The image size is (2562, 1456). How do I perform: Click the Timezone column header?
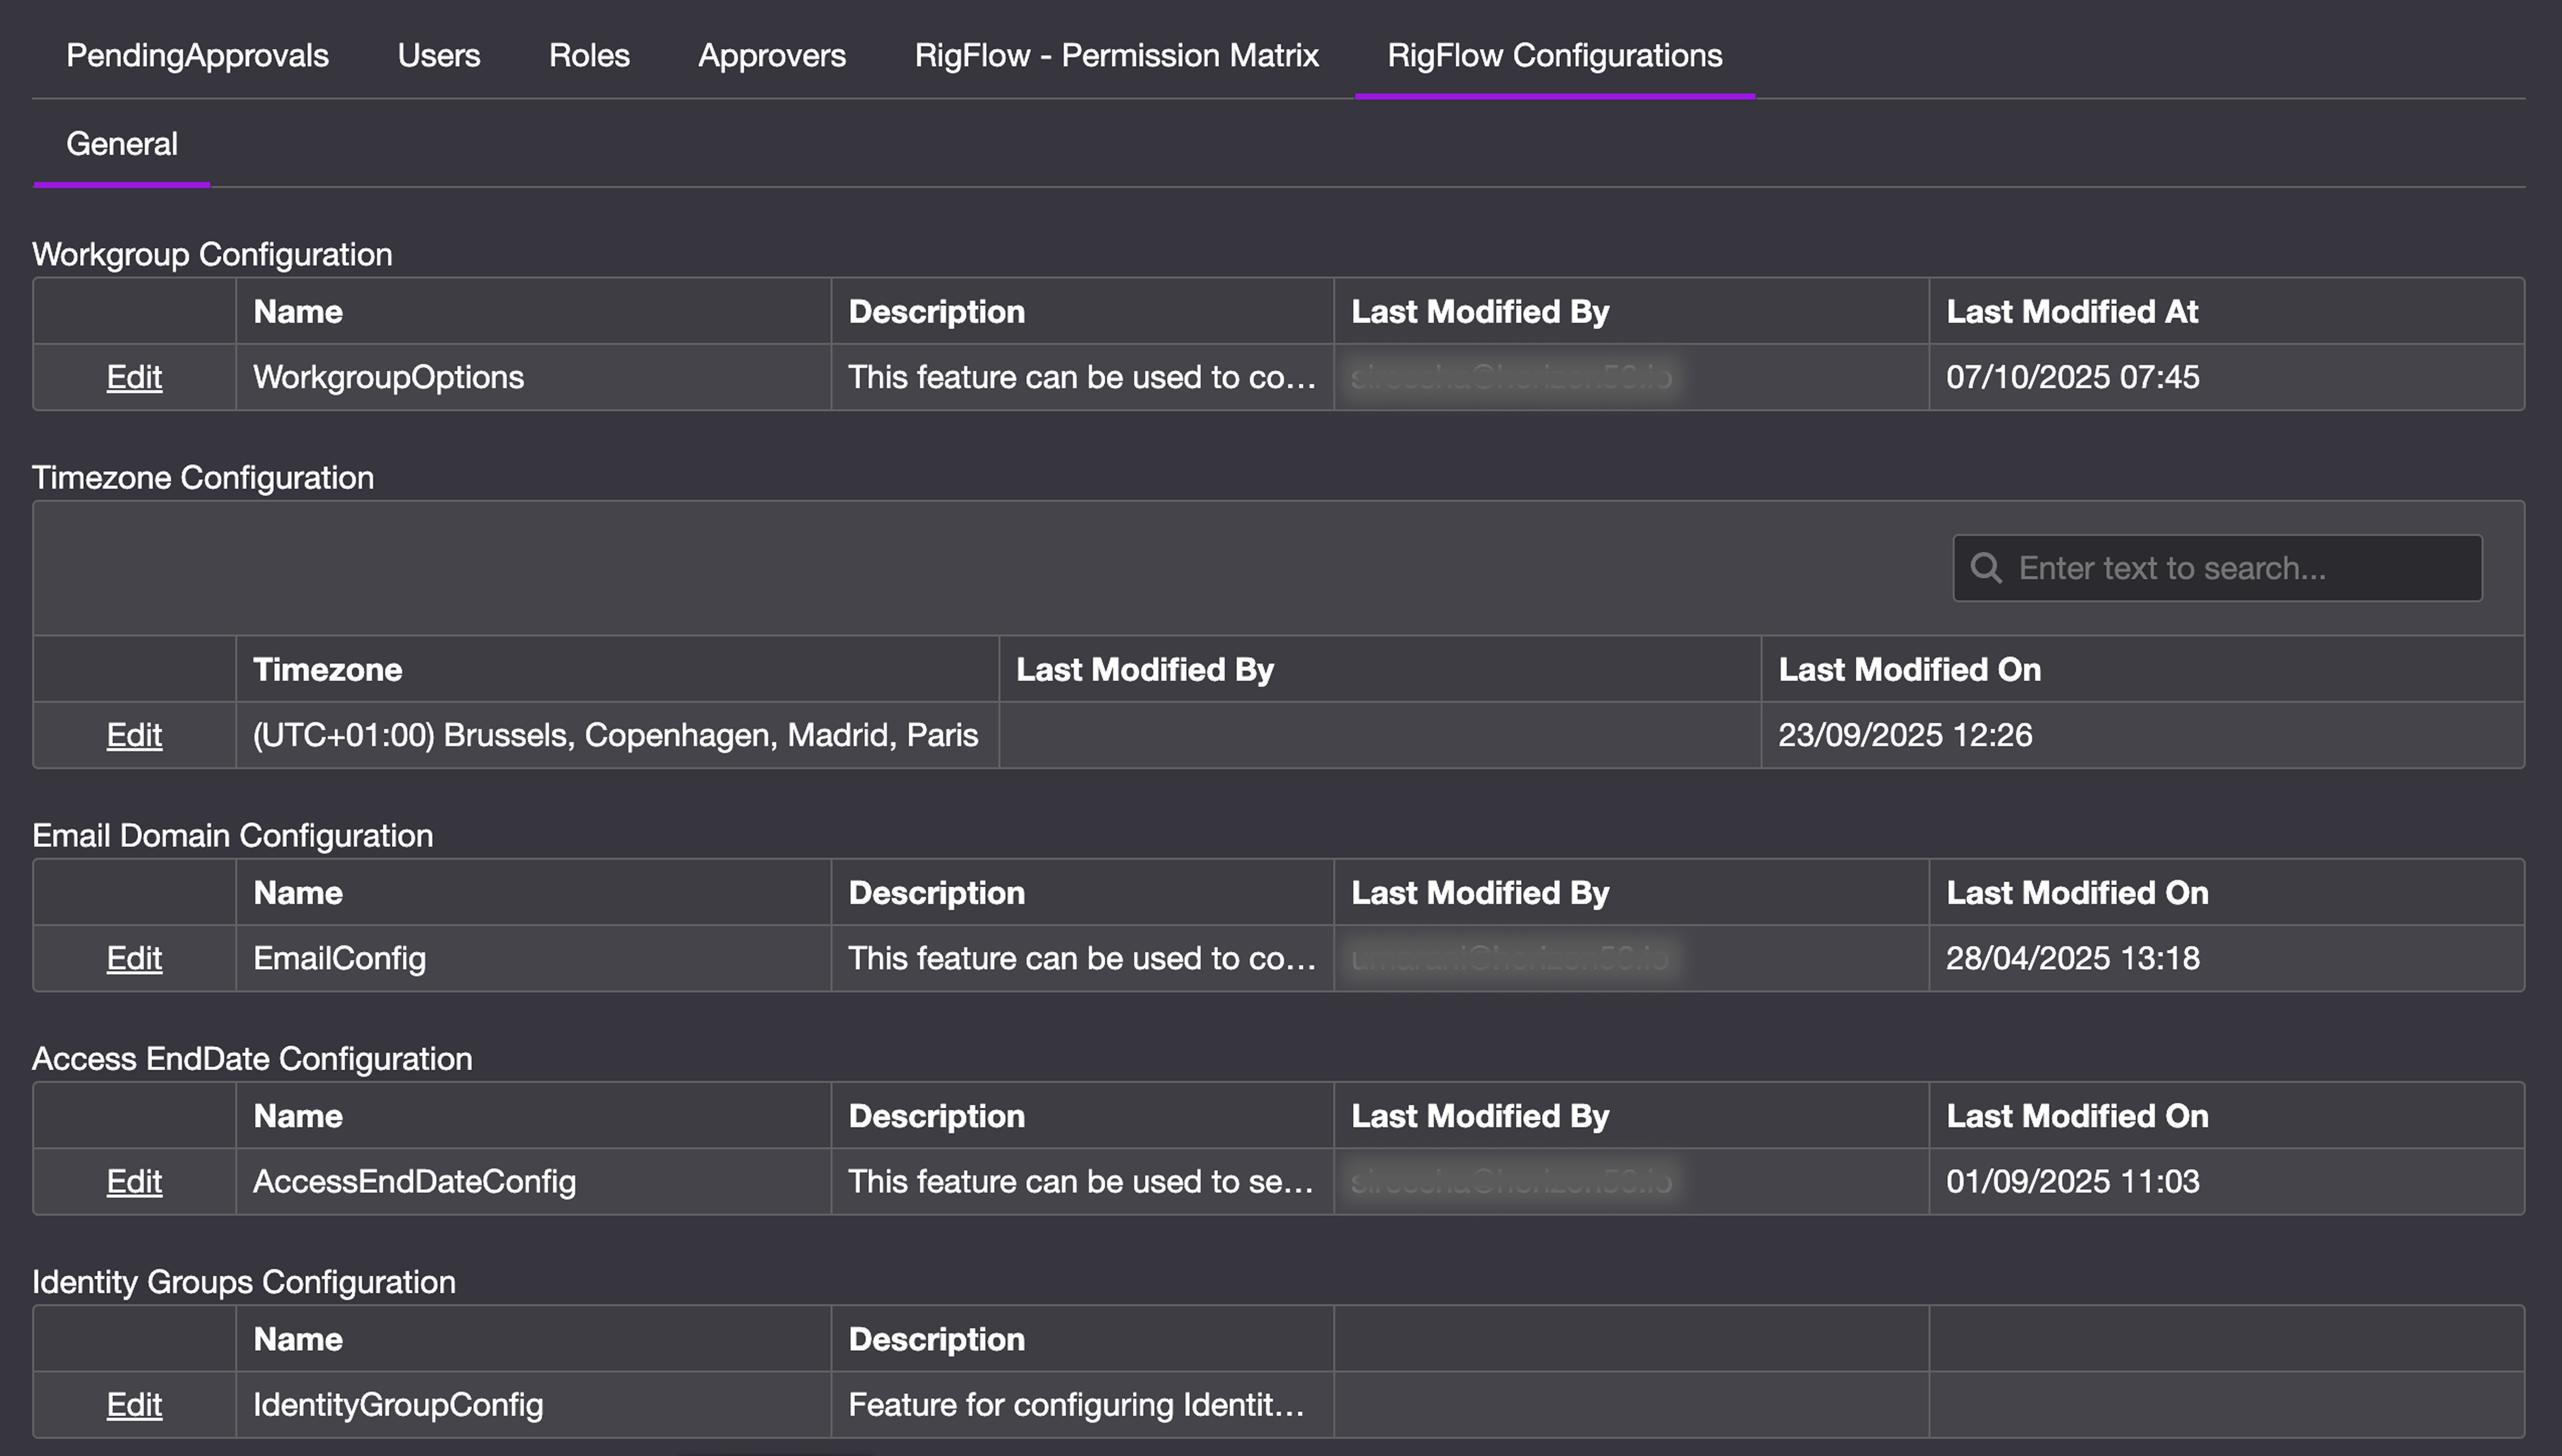click(327, 669)
